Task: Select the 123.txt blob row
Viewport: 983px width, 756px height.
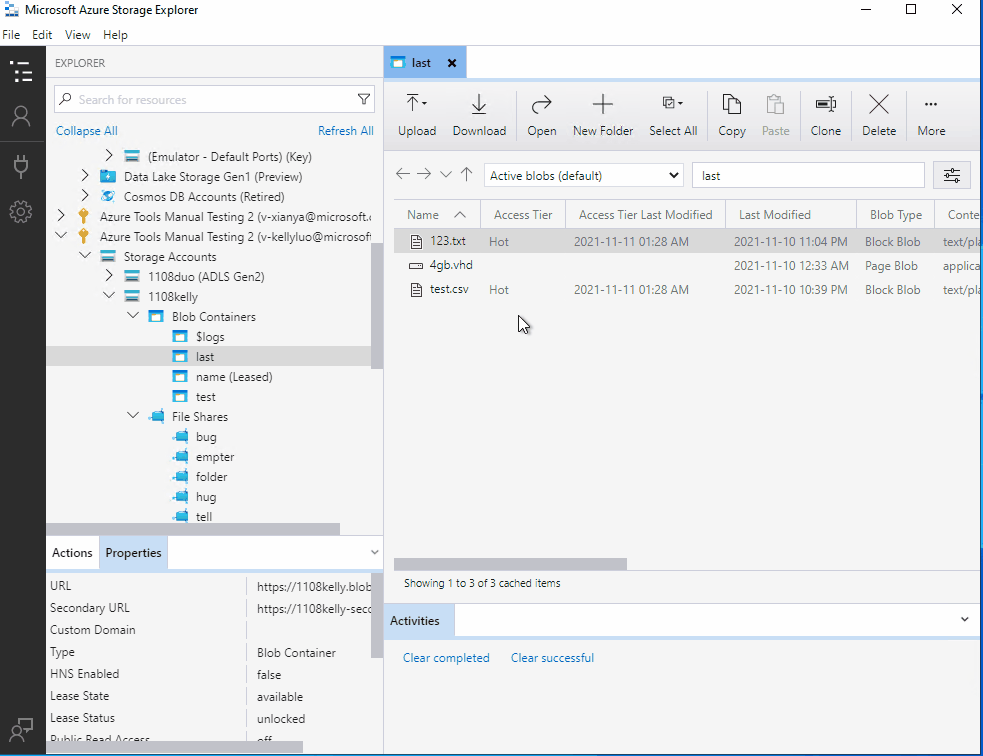Action: 444,241
